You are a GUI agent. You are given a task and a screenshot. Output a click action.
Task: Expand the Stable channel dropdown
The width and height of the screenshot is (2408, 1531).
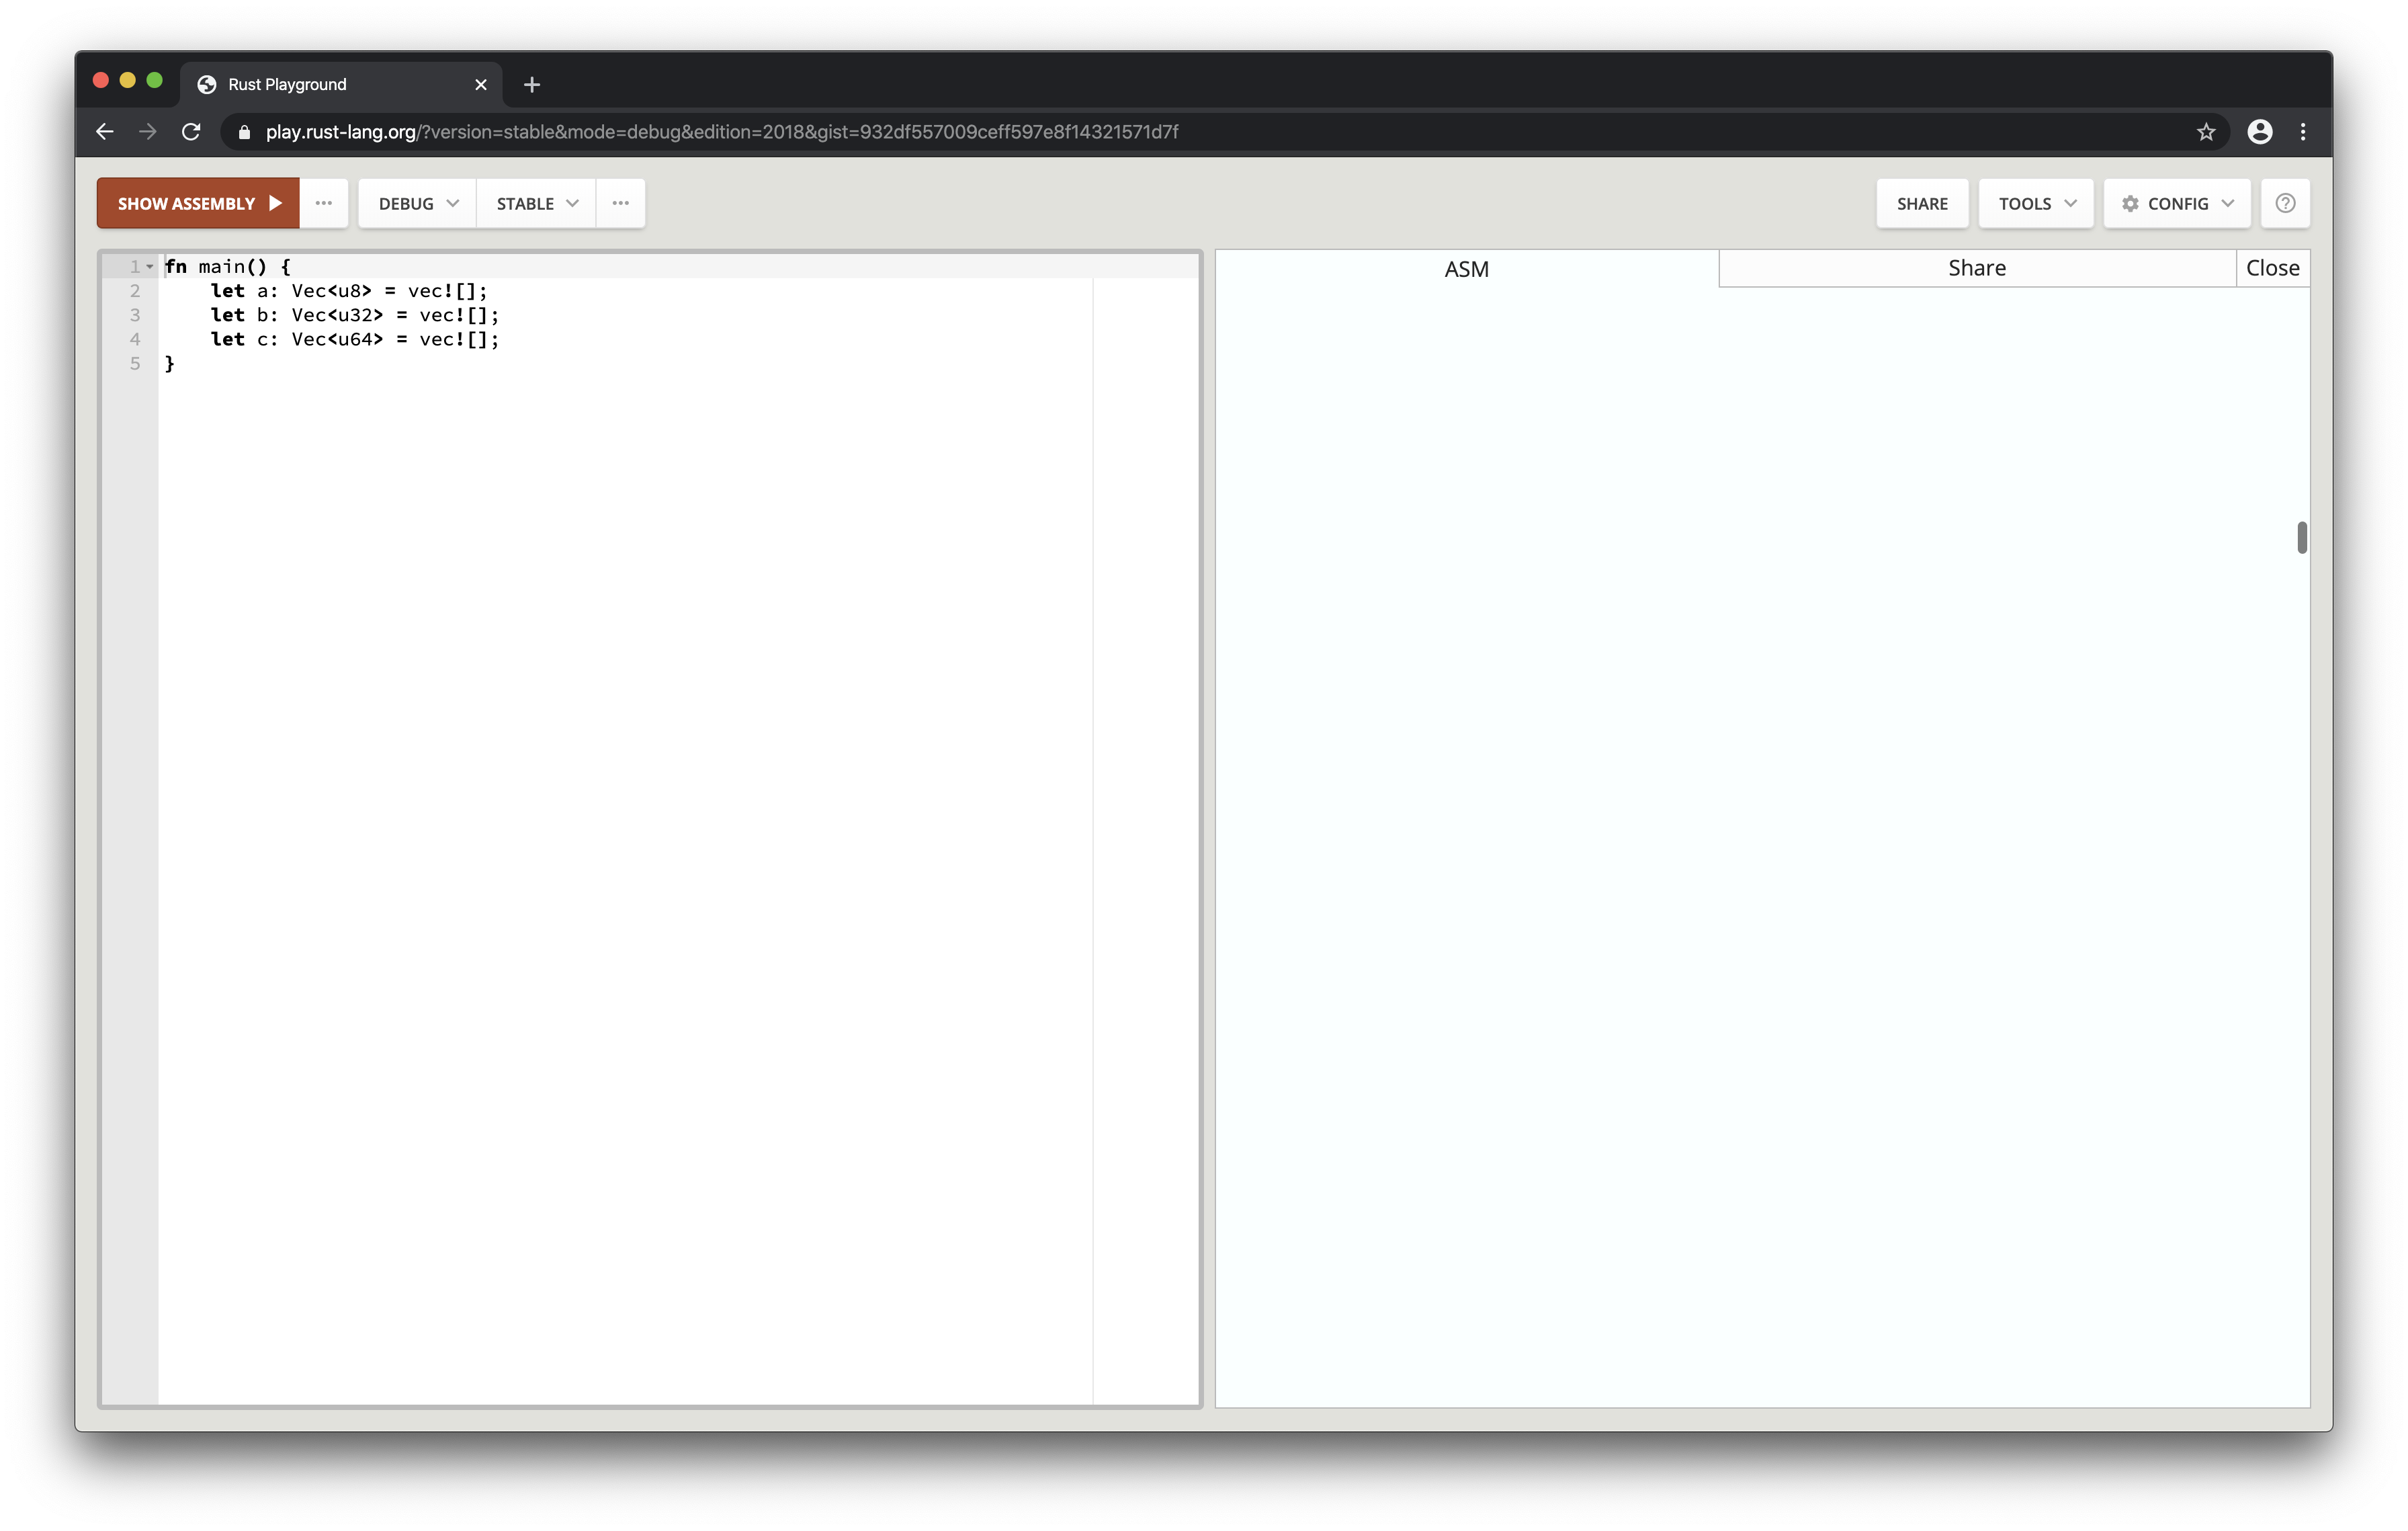tap(536, 203)
